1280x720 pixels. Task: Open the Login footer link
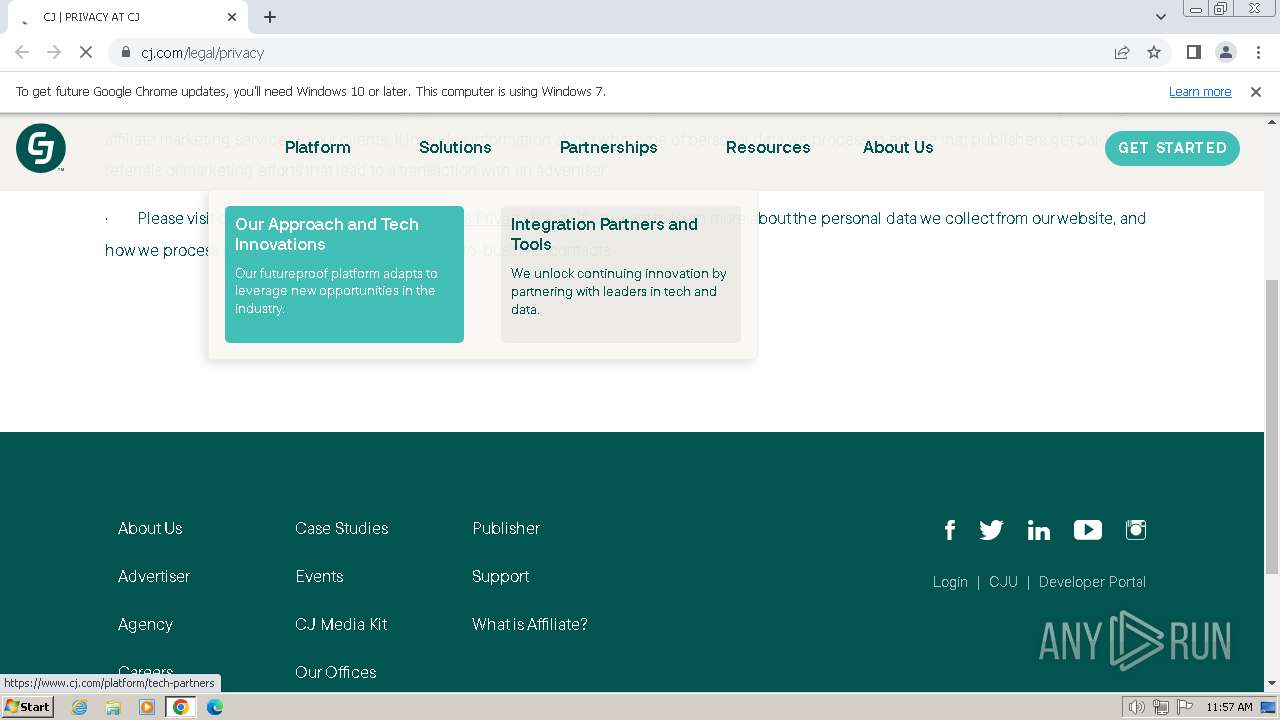pyautogui.click(x=950, y=582)
